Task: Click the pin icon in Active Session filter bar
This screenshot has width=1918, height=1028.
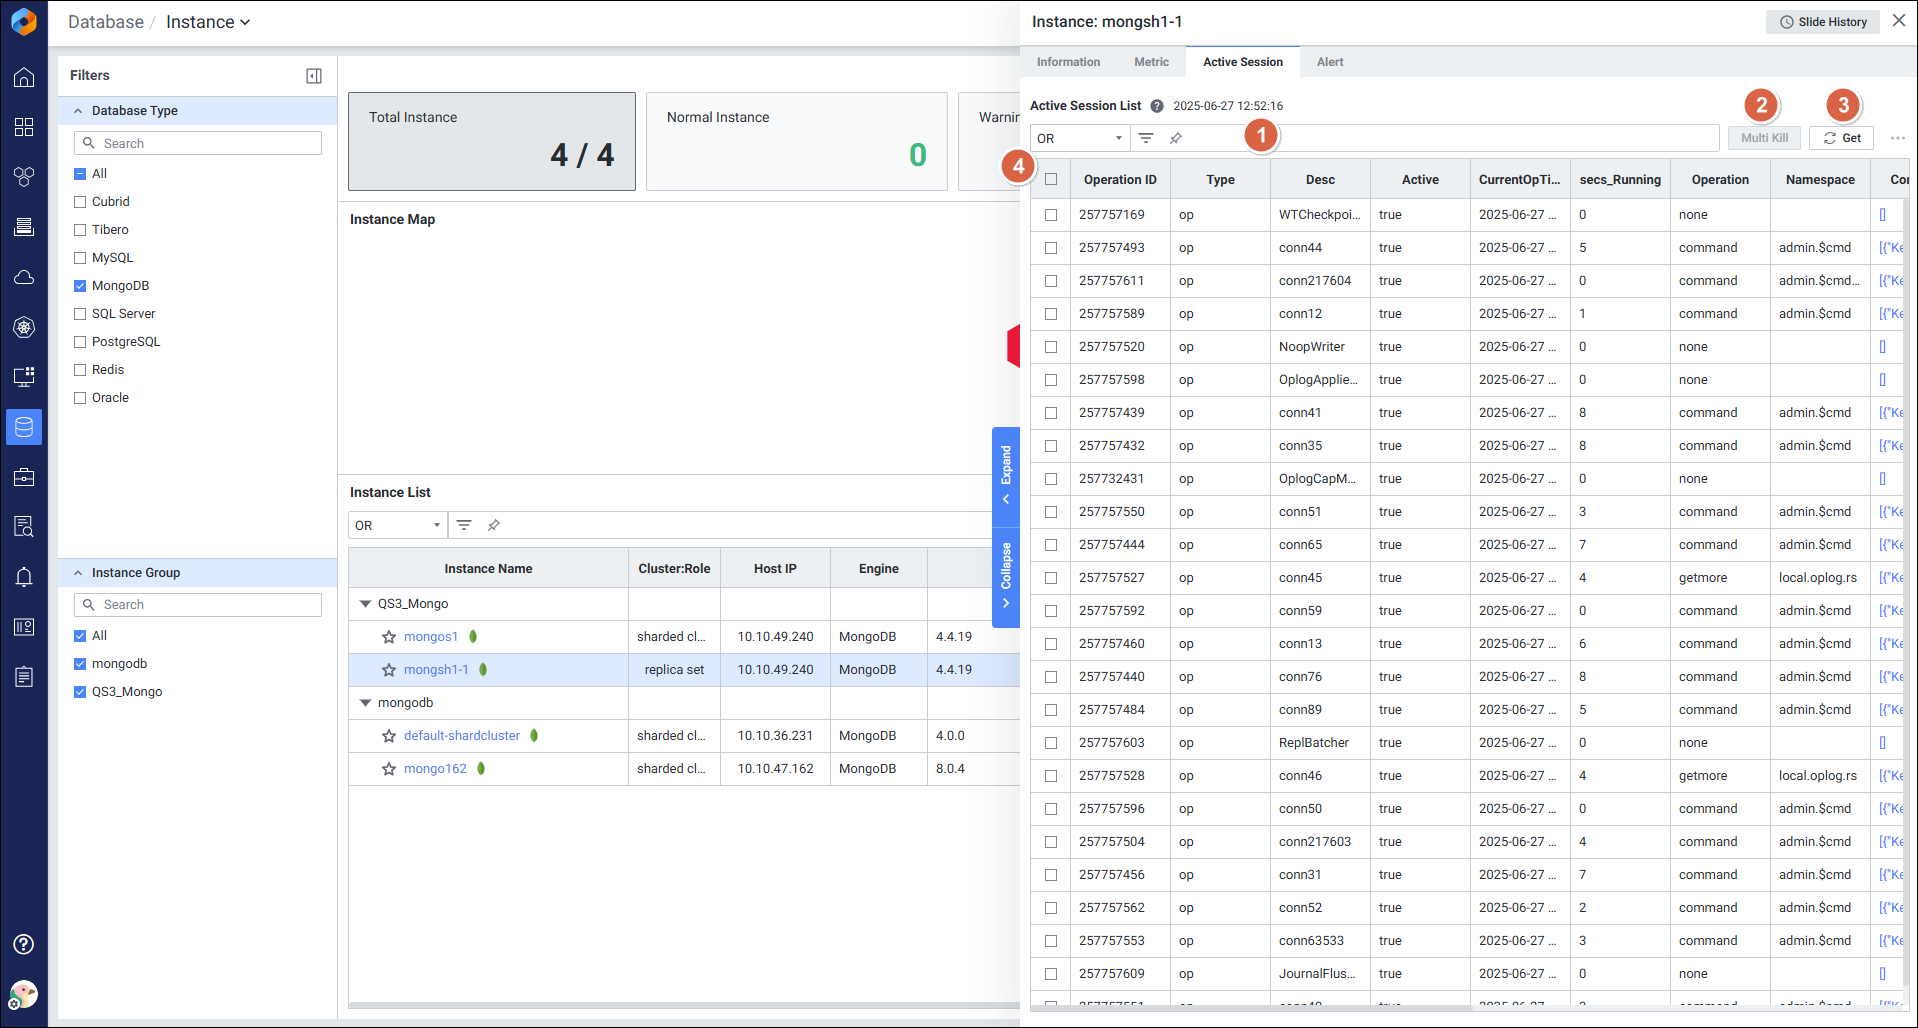Action: pyautogui.click(x=1176, y=138)
